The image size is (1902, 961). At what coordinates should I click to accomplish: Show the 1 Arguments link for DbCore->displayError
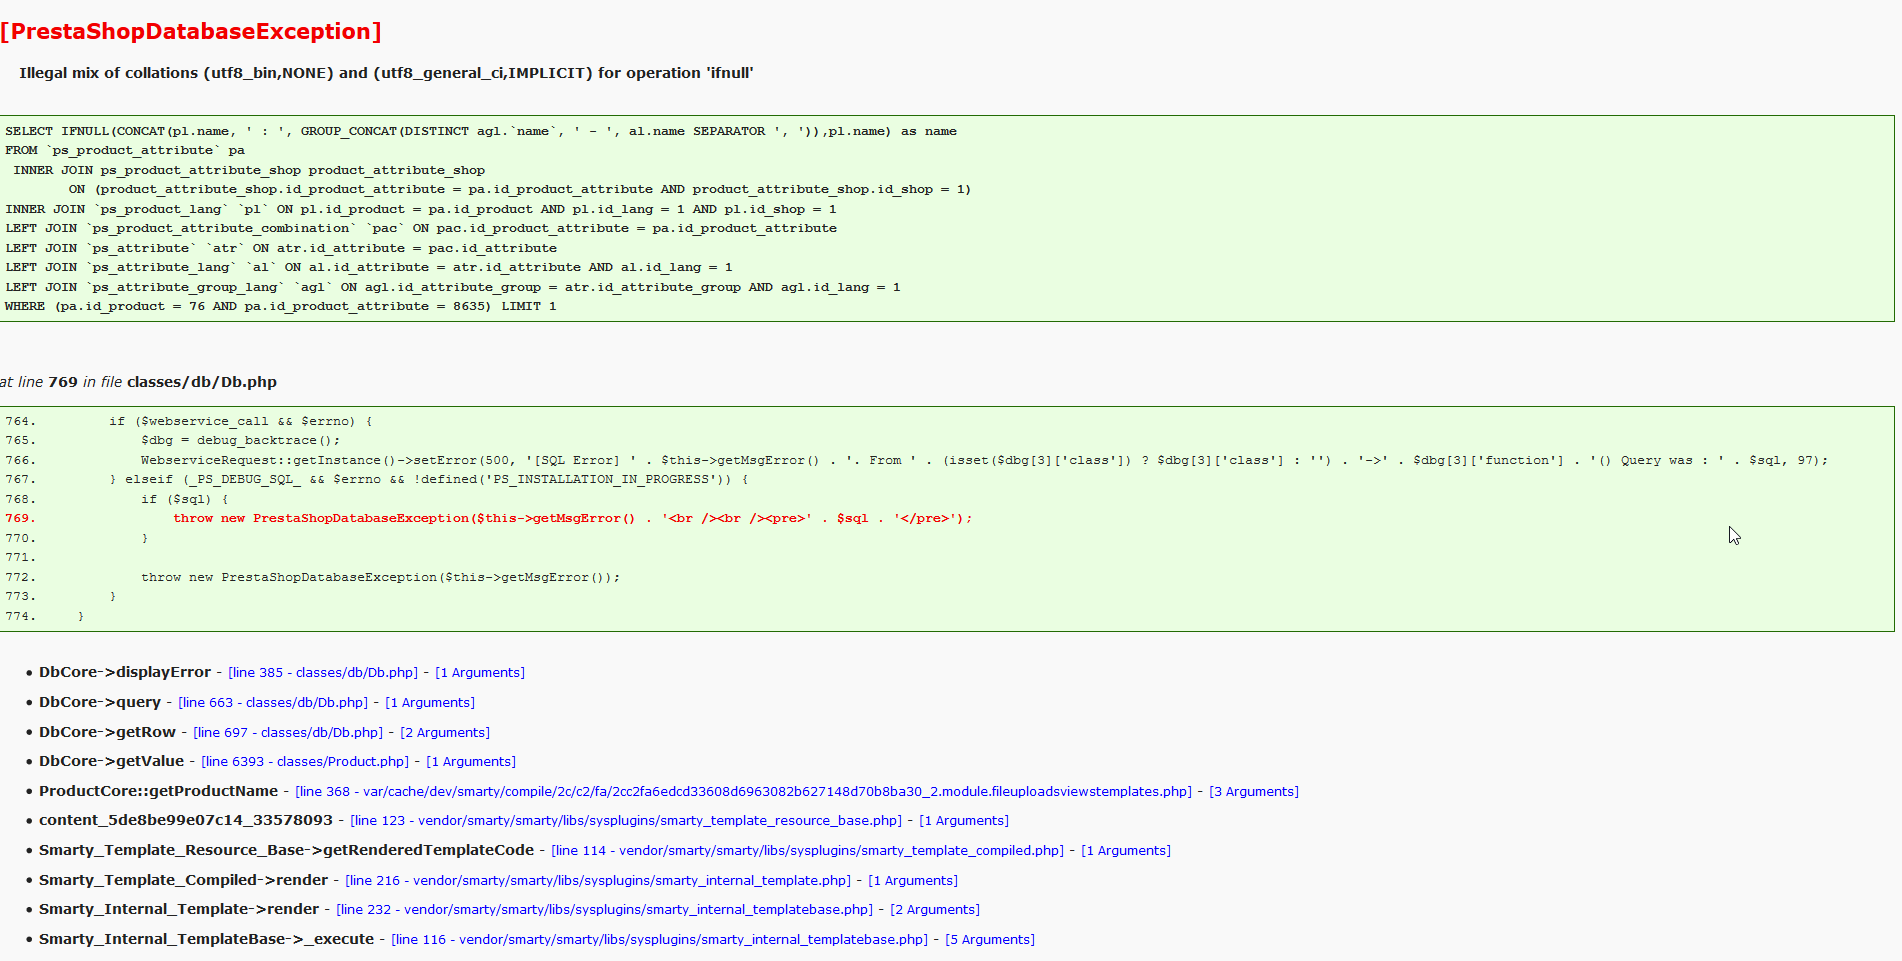pos(480,673)
